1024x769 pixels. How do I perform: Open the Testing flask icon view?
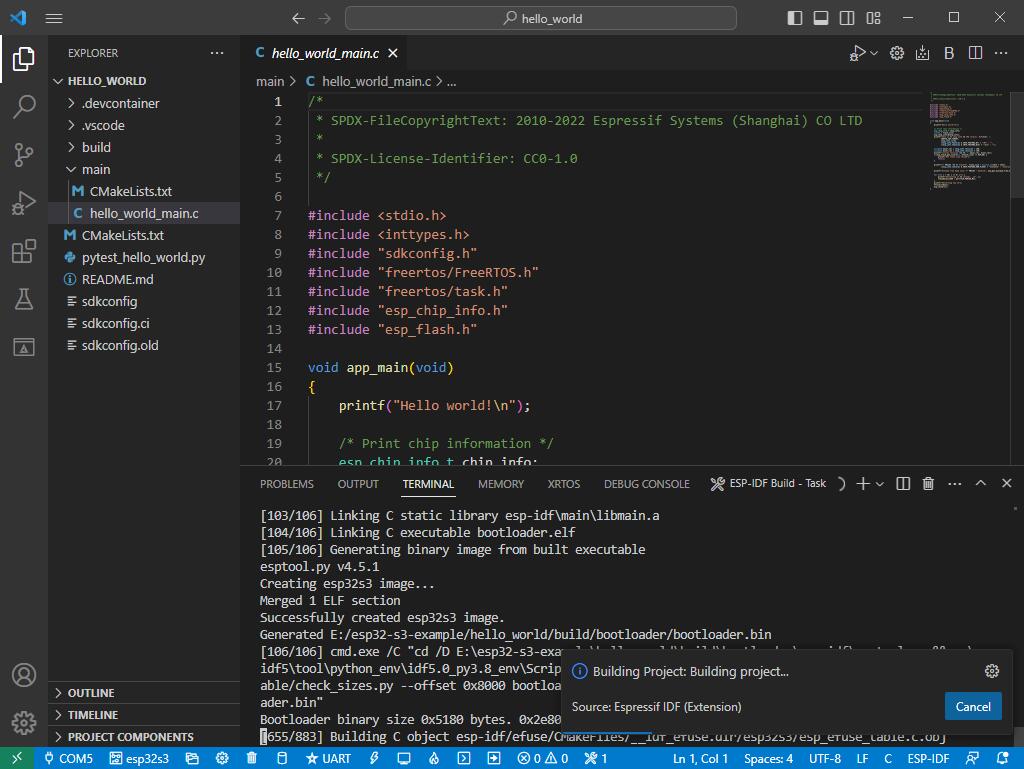[x=24, y=299]
